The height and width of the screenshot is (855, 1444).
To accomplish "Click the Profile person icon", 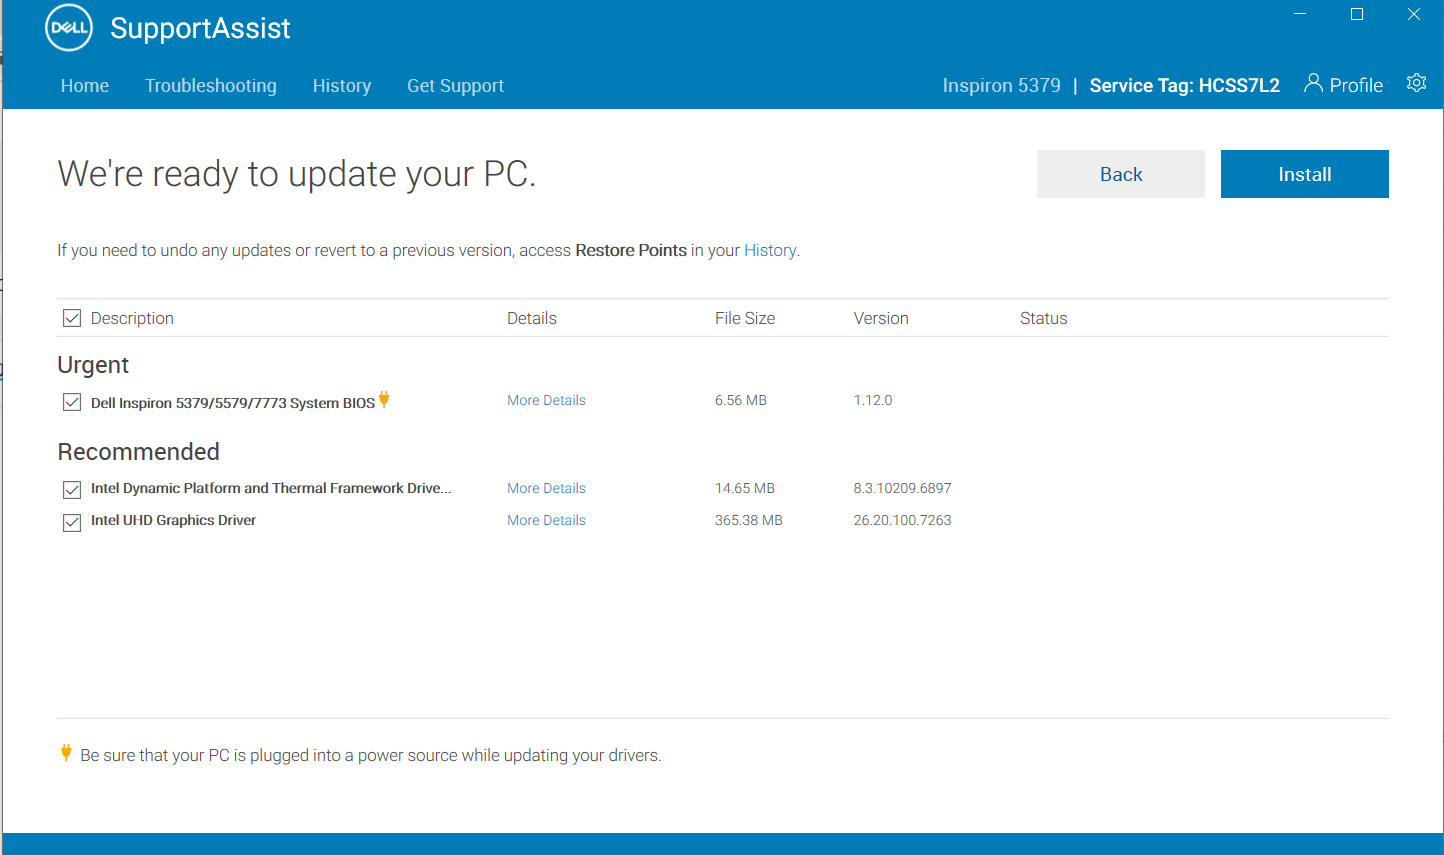I will (1313, 83).
